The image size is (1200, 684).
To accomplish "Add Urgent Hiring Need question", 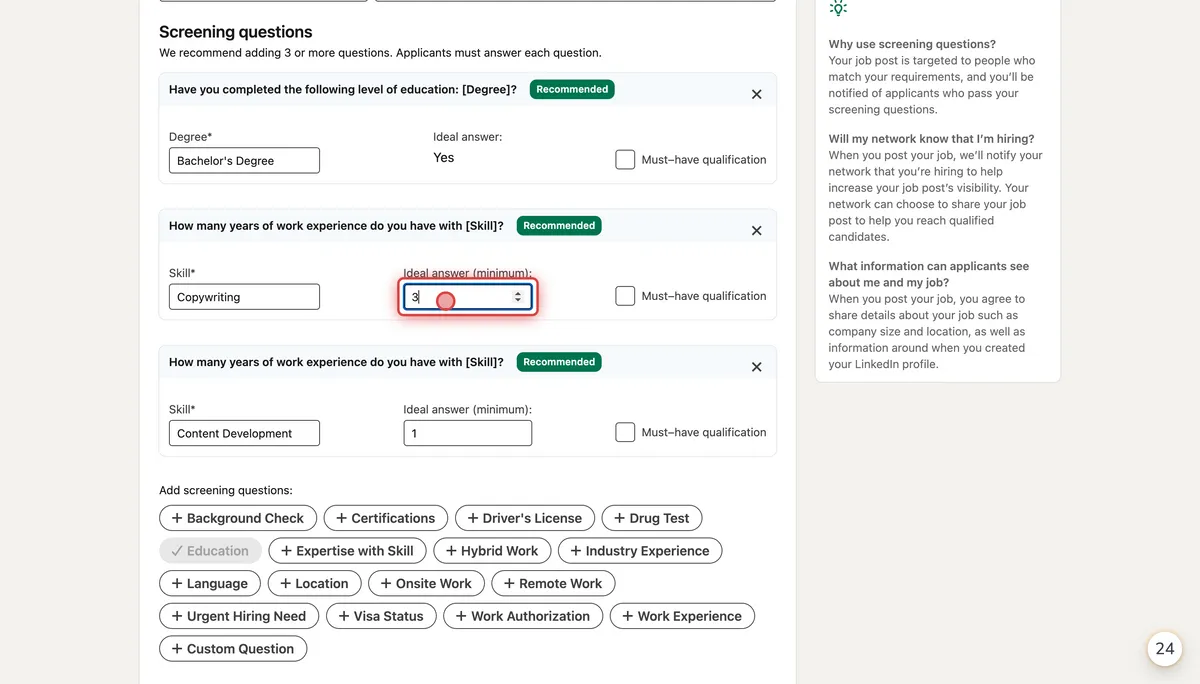I will pyautogui.click(x=239, y=616).
